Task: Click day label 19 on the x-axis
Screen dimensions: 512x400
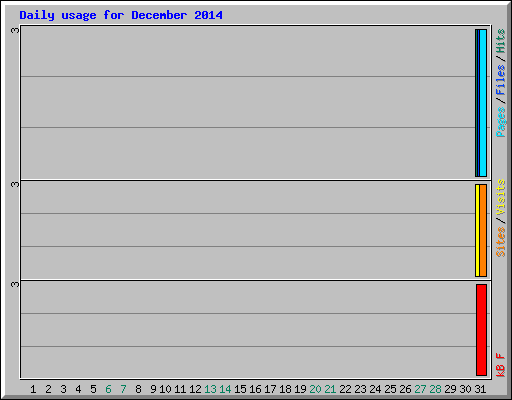Action: click(300, 389)
